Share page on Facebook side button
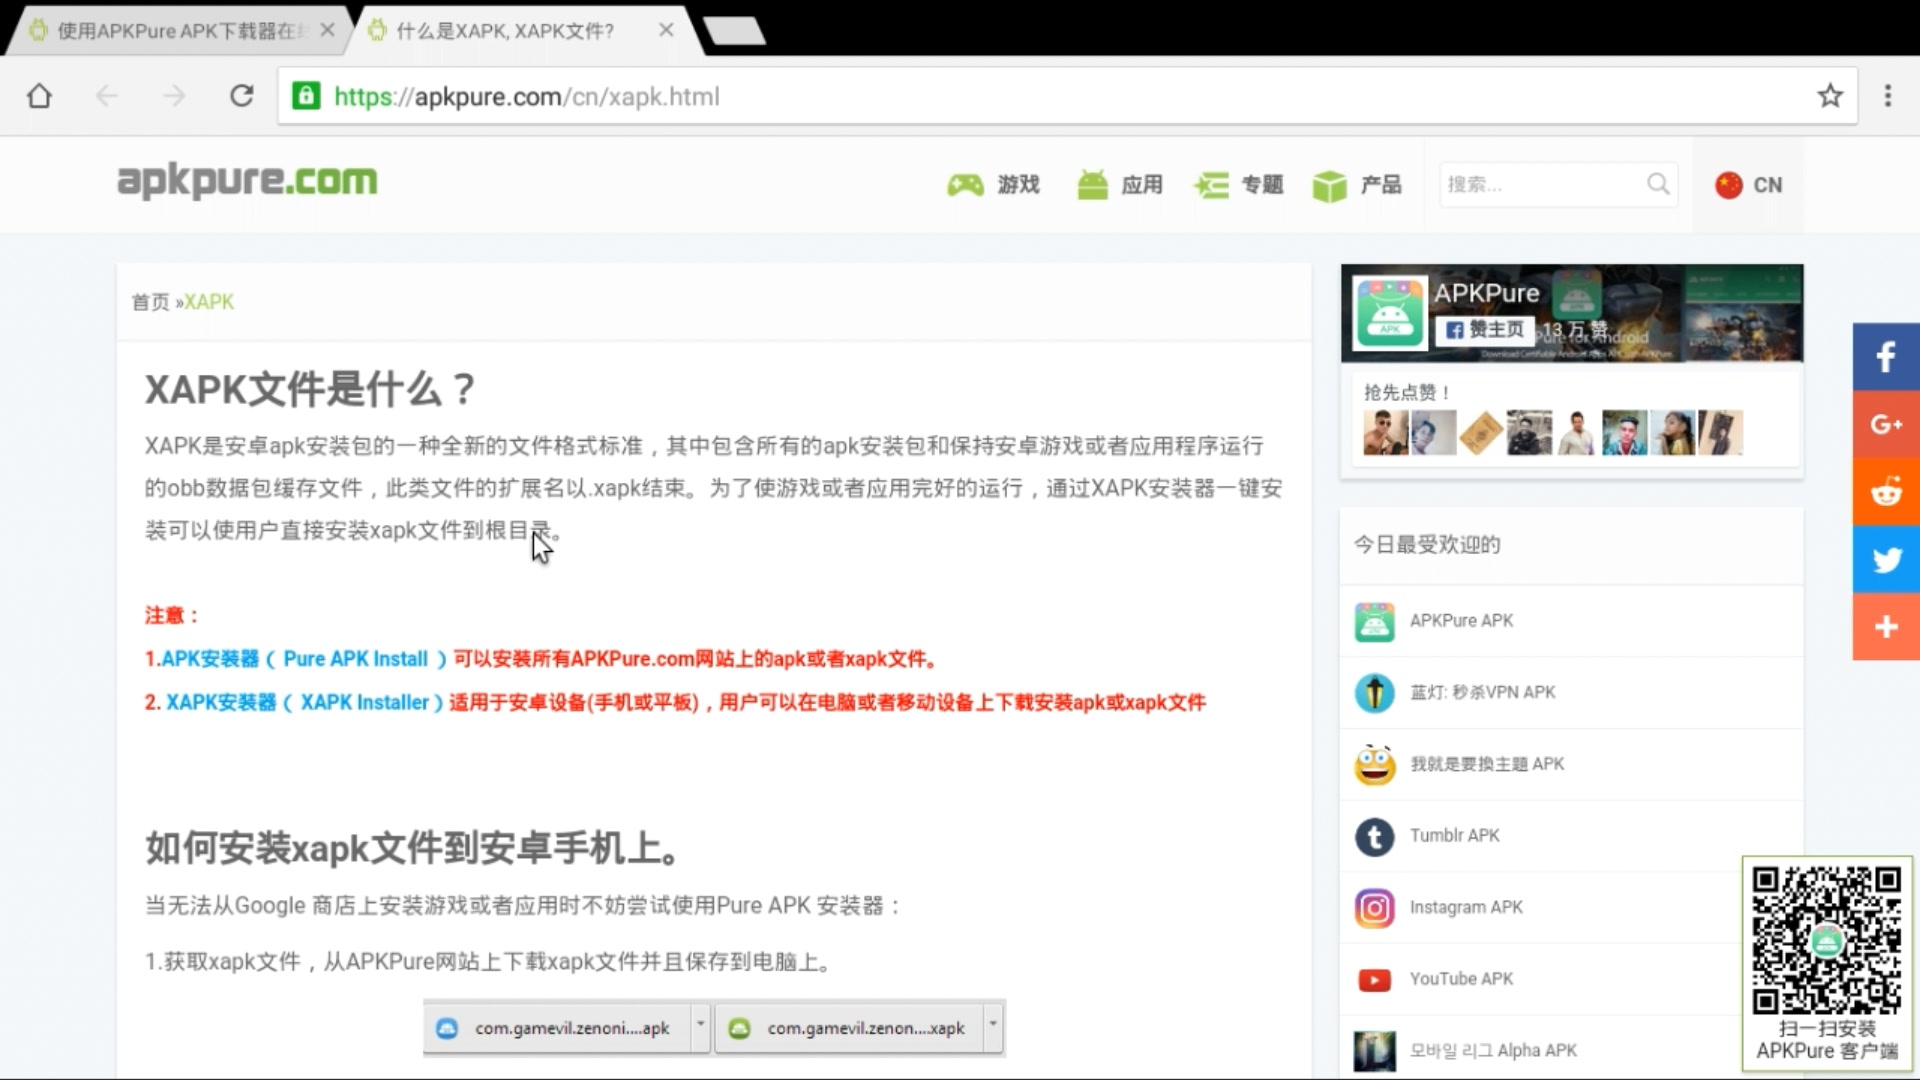This screenshot has width=1920, height=1080. 1886,357
